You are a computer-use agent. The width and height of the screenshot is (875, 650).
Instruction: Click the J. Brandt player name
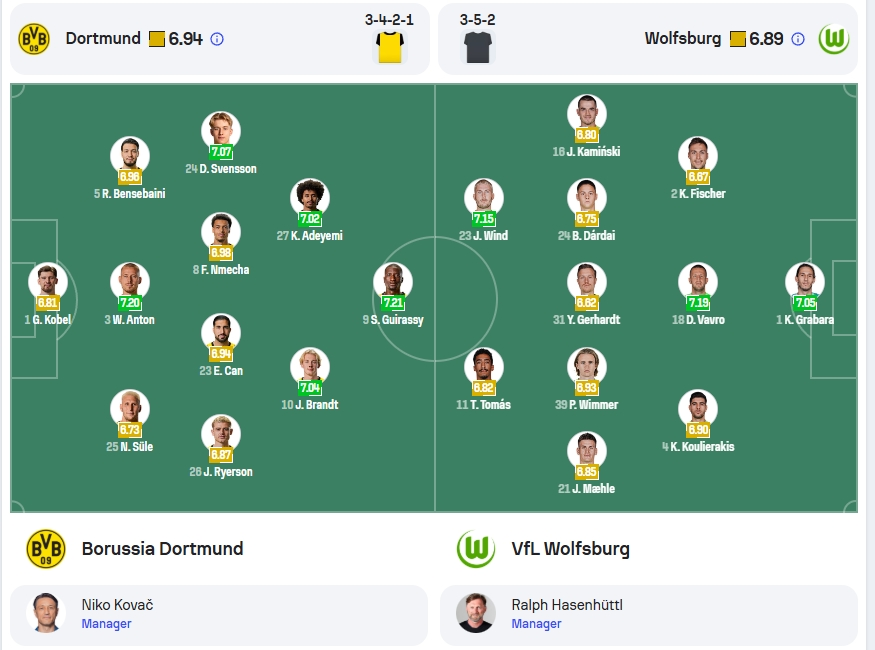point(310,405)
